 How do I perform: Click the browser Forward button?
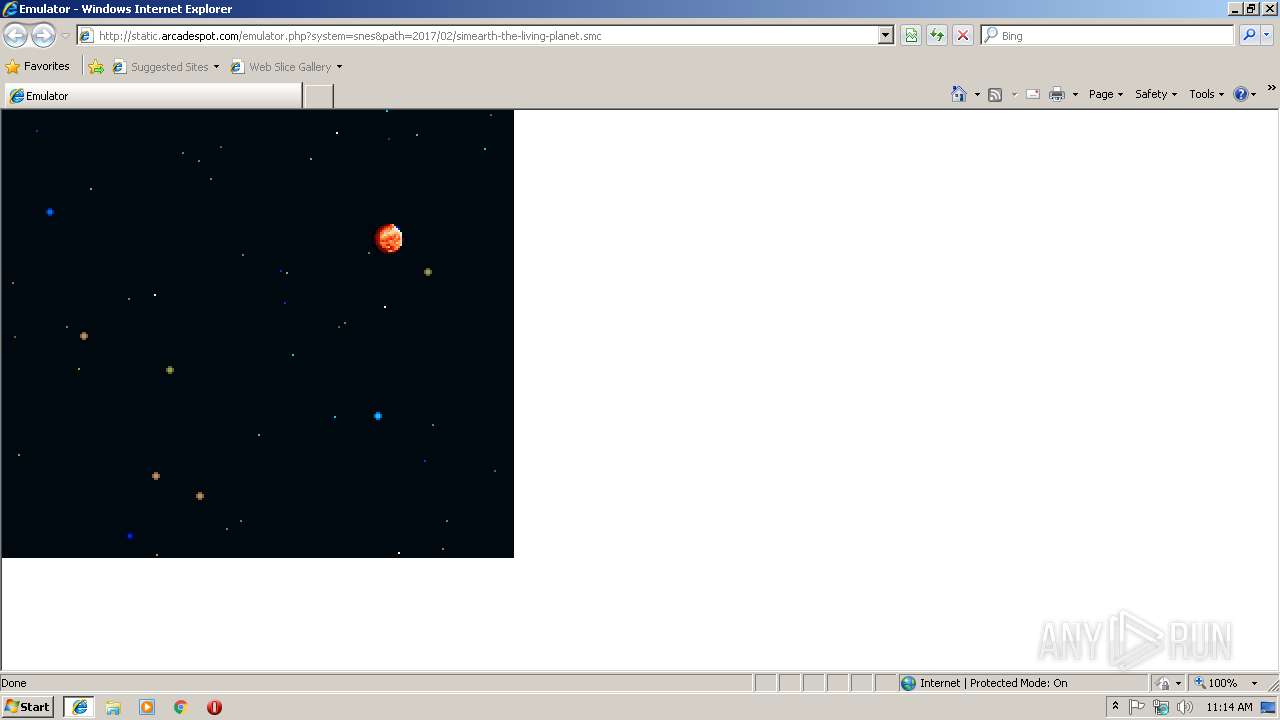[x=43, y=35]
